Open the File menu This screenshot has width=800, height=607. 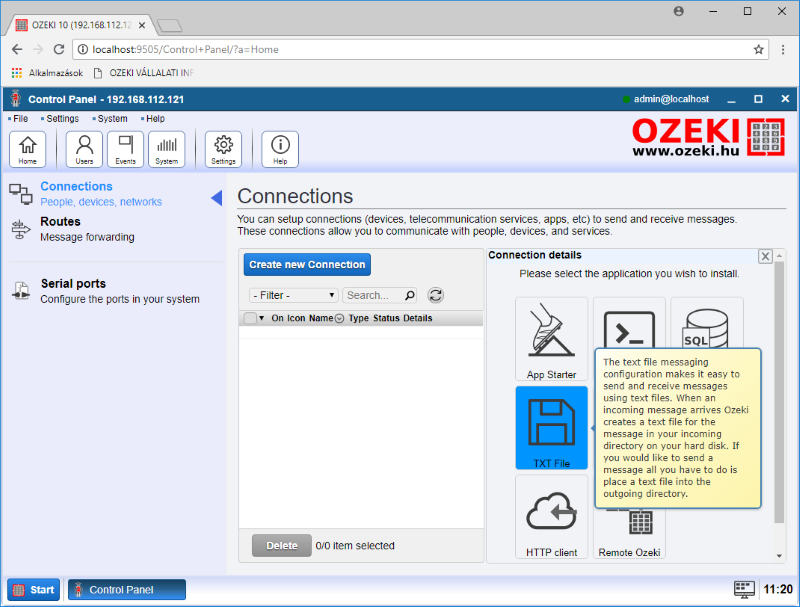pyautogui.click(x=18, y=119)
